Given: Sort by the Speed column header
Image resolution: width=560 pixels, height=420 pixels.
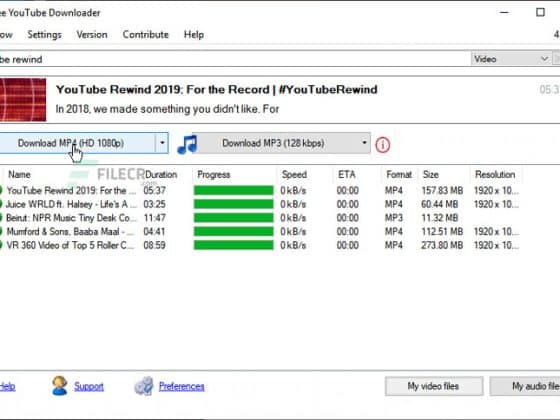Looking at the screenshot, I should pos(294,175).
